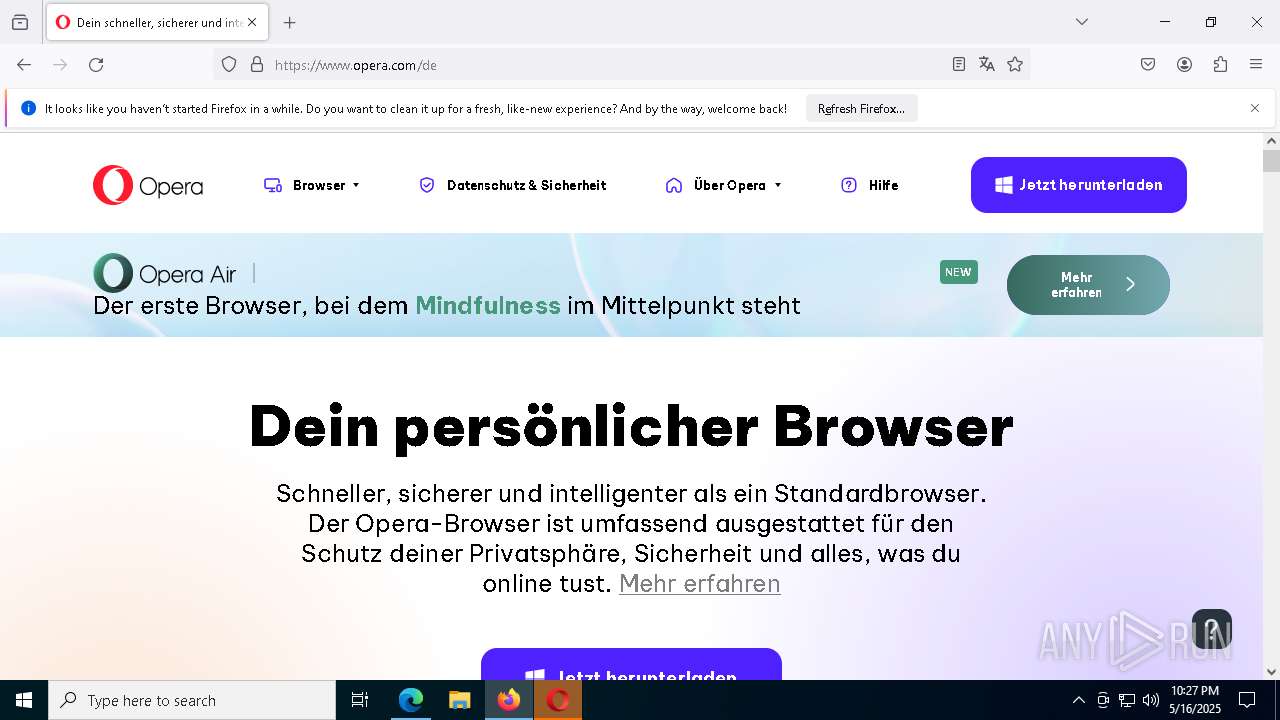
Task: Open Windows Start menu
Action: (x=24, y=700)
